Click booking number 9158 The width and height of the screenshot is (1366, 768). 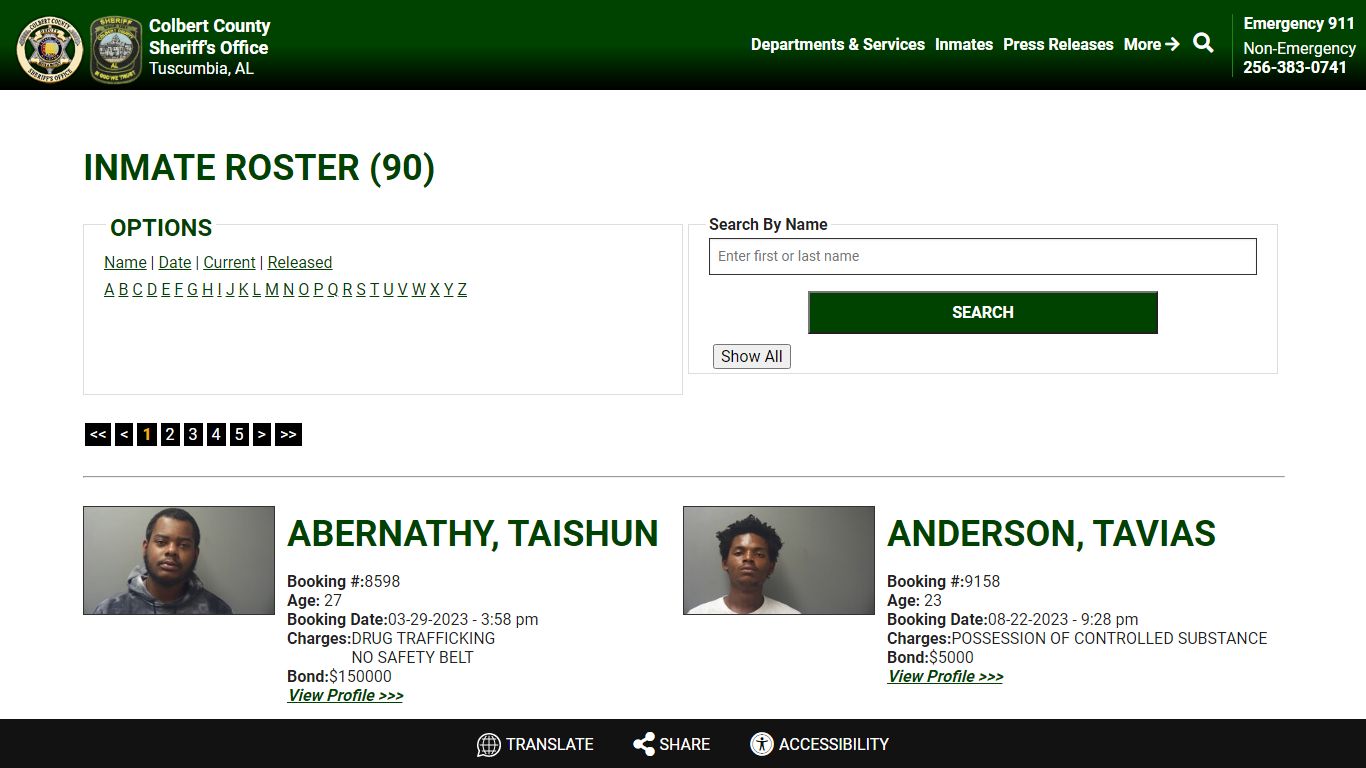pos(982,581)
